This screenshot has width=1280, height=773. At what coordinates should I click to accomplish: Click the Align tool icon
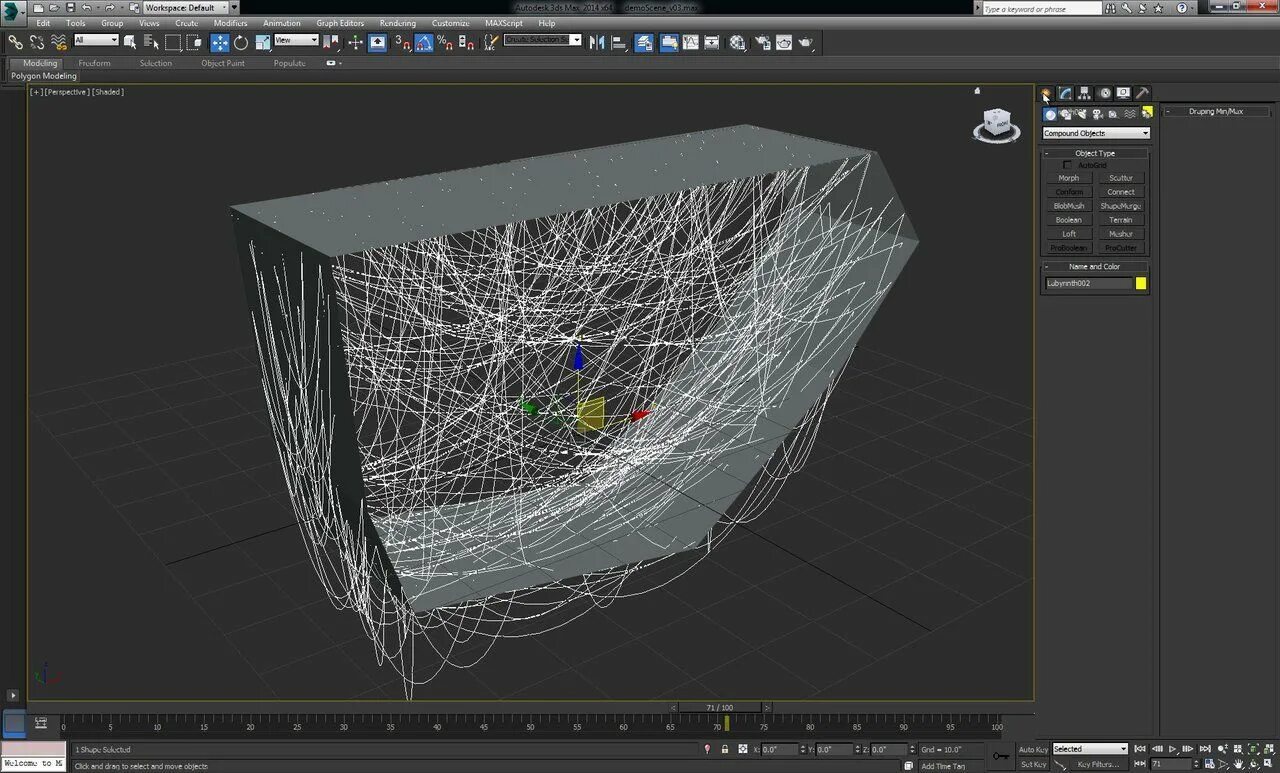point(619,42)
